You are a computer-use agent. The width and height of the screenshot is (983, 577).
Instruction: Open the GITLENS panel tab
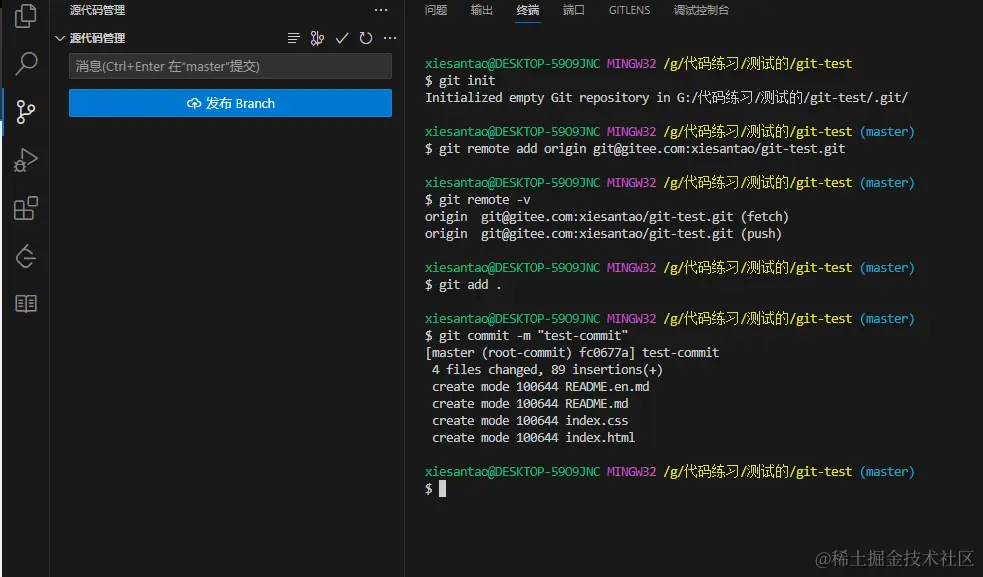click(629, 10)
